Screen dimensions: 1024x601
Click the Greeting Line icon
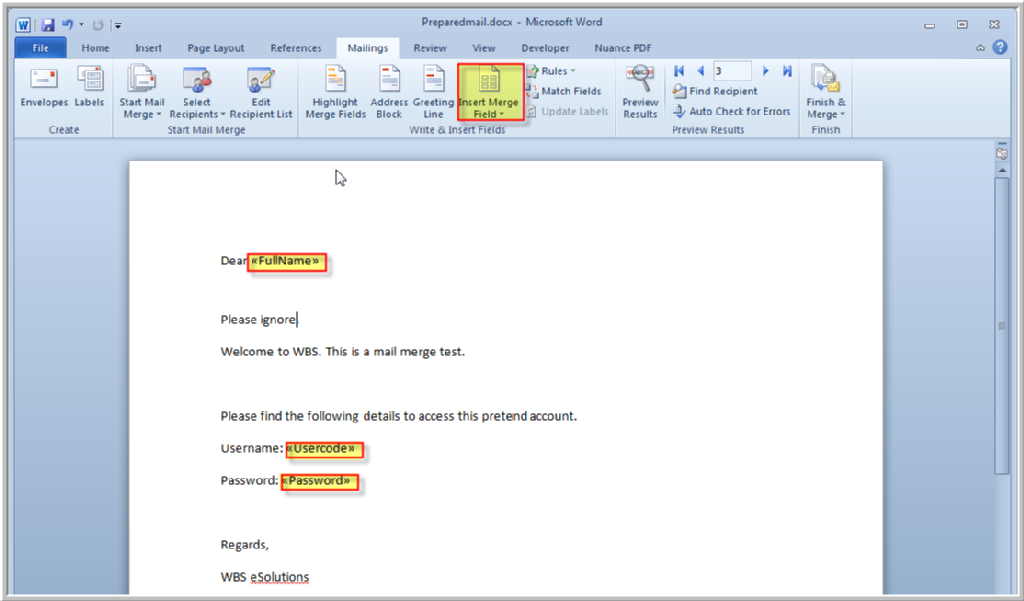pyautogui.click(x=433, y=80)
